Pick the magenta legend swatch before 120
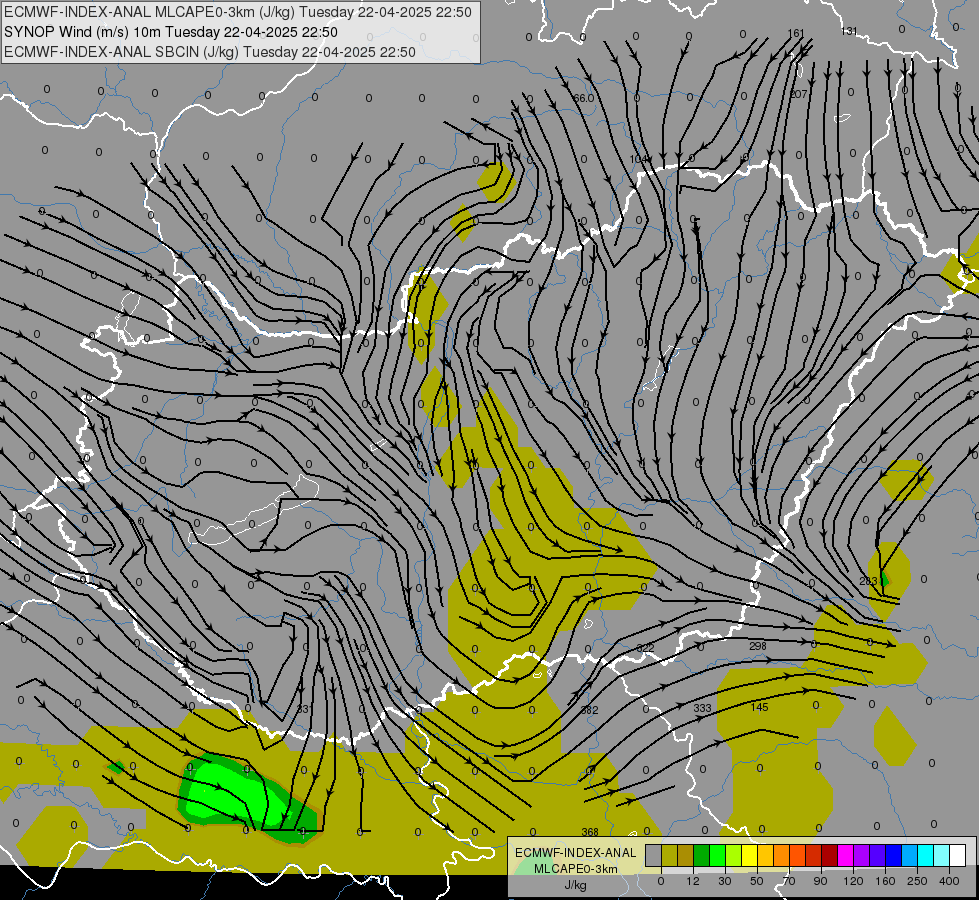979x900 pixels. click(846, 855)
